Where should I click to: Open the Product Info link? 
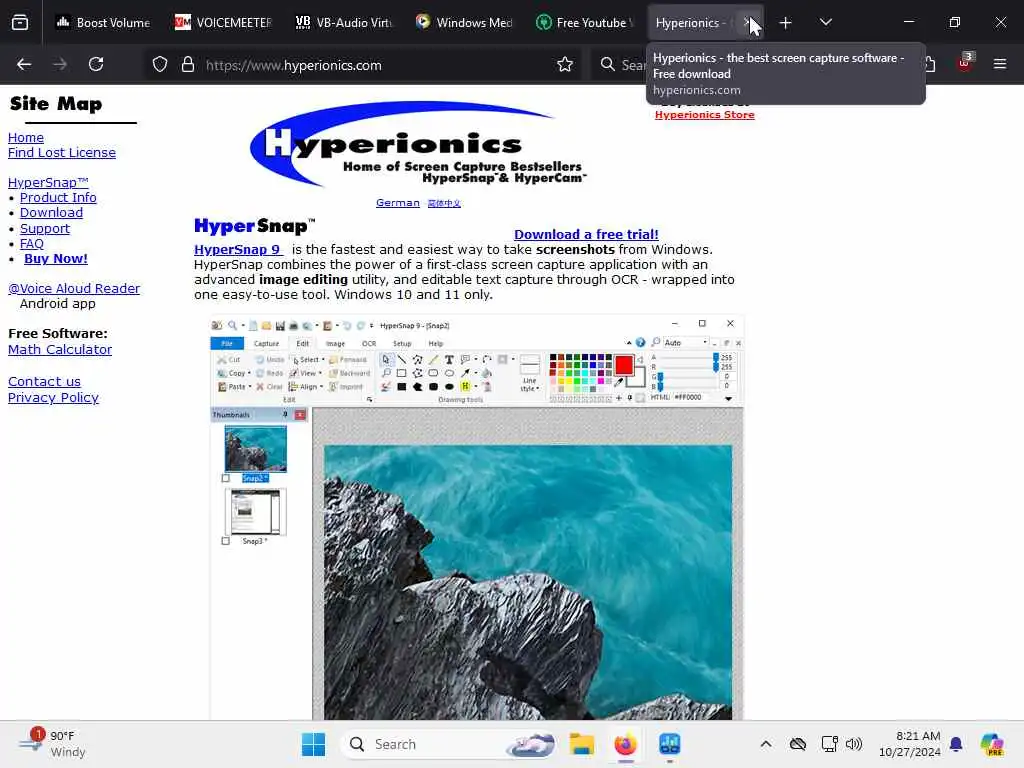coord(58,198)
